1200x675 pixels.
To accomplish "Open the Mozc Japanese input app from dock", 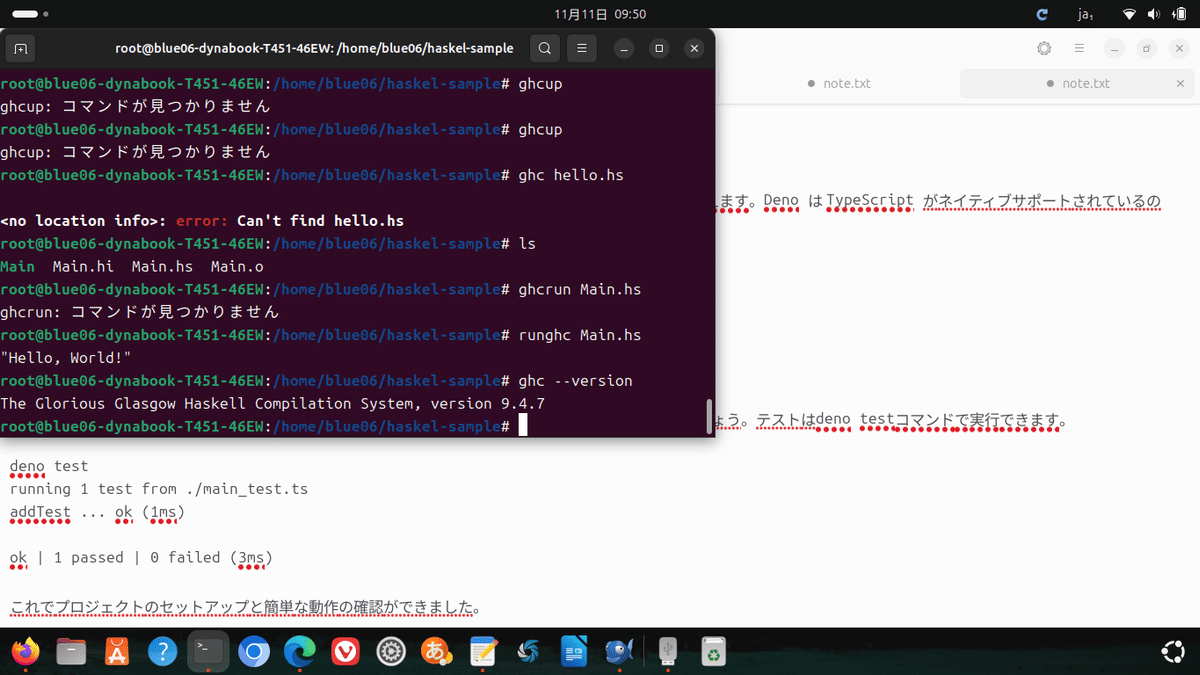I will [x=436, y=651].
